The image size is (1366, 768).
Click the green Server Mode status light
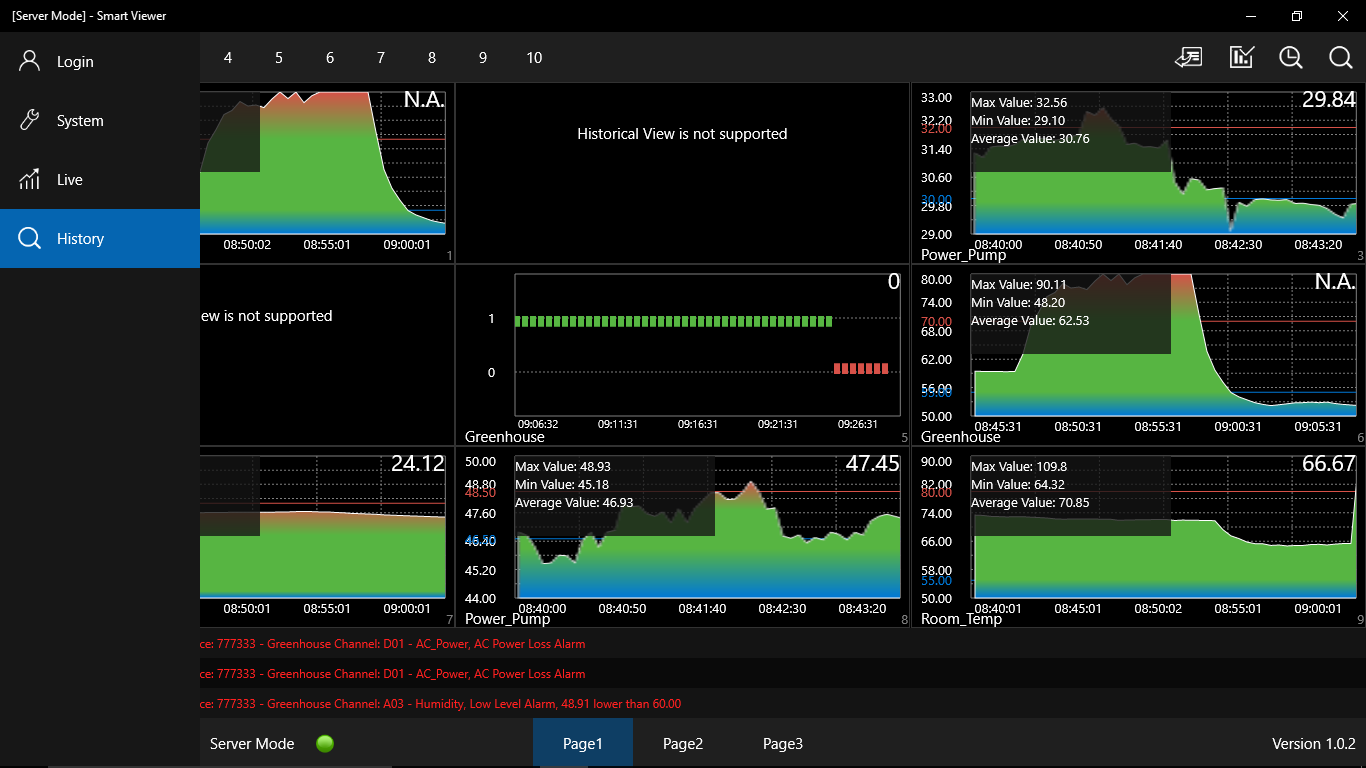pyautogui.click(x=325, y=743)
